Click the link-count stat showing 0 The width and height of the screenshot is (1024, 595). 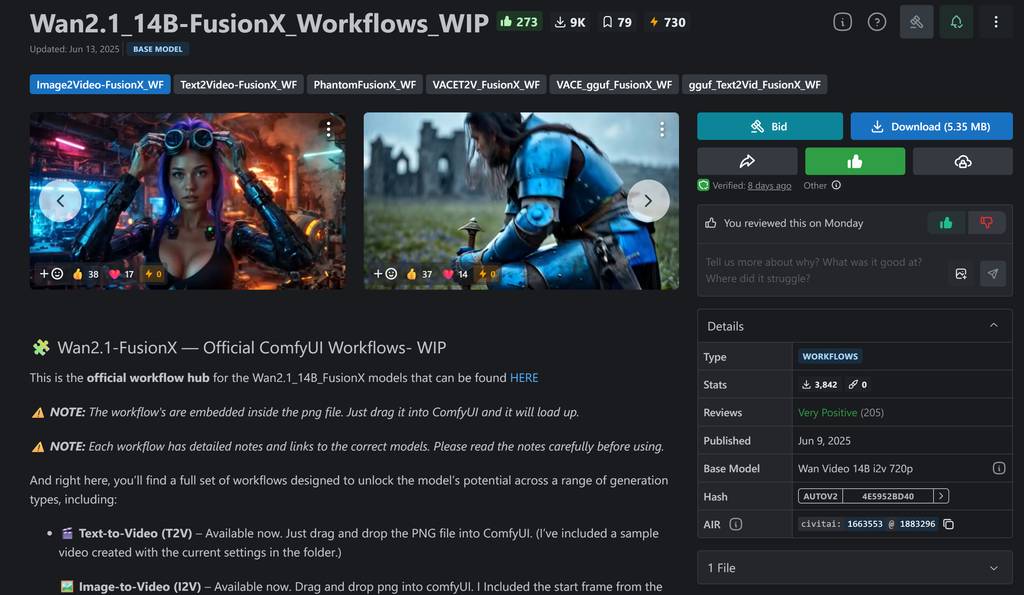point(857,385)
